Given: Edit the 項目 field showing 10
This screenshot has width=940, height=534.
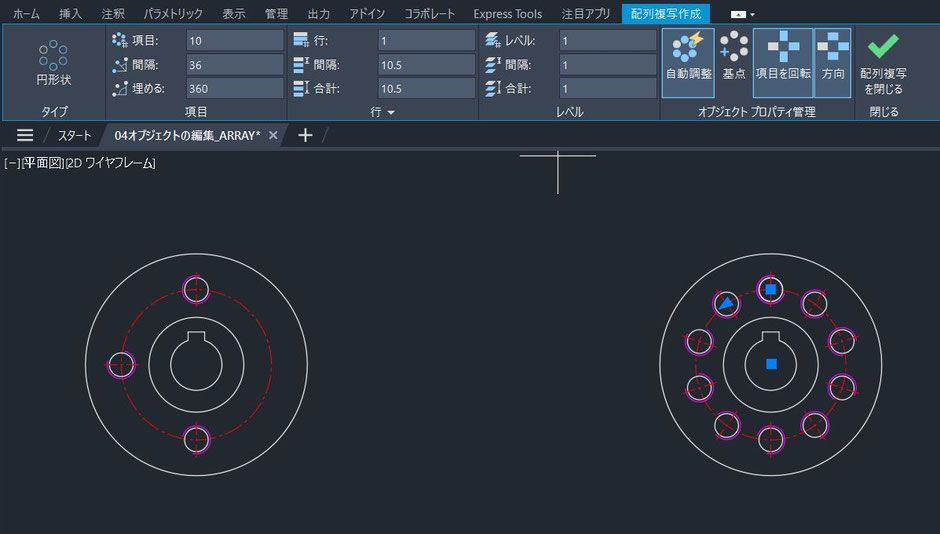Looking at the screenshot, I should 234,41.
